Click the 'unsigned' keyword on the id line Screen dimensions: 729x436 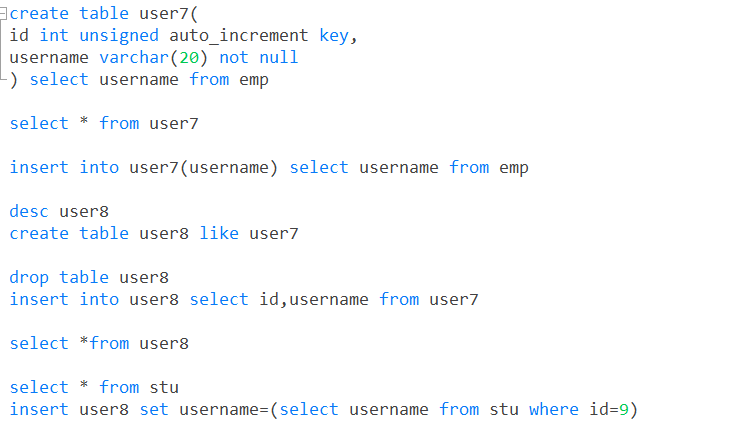(x=119, y=36)
